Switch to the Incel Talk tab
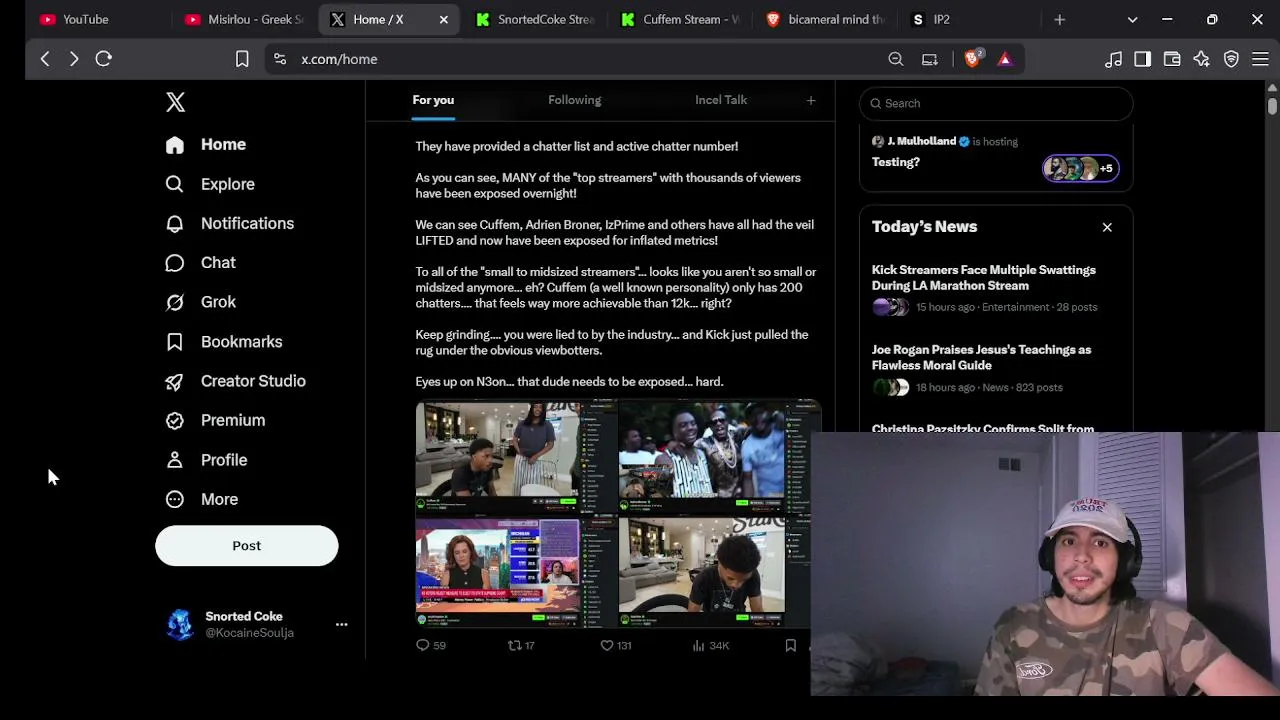Viewport: 1280px width, 720px height. pos(721,100)
